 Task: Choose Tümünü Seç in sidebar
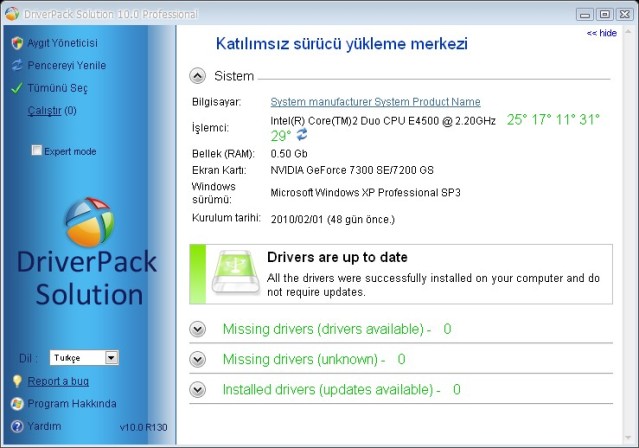point(57,88)
